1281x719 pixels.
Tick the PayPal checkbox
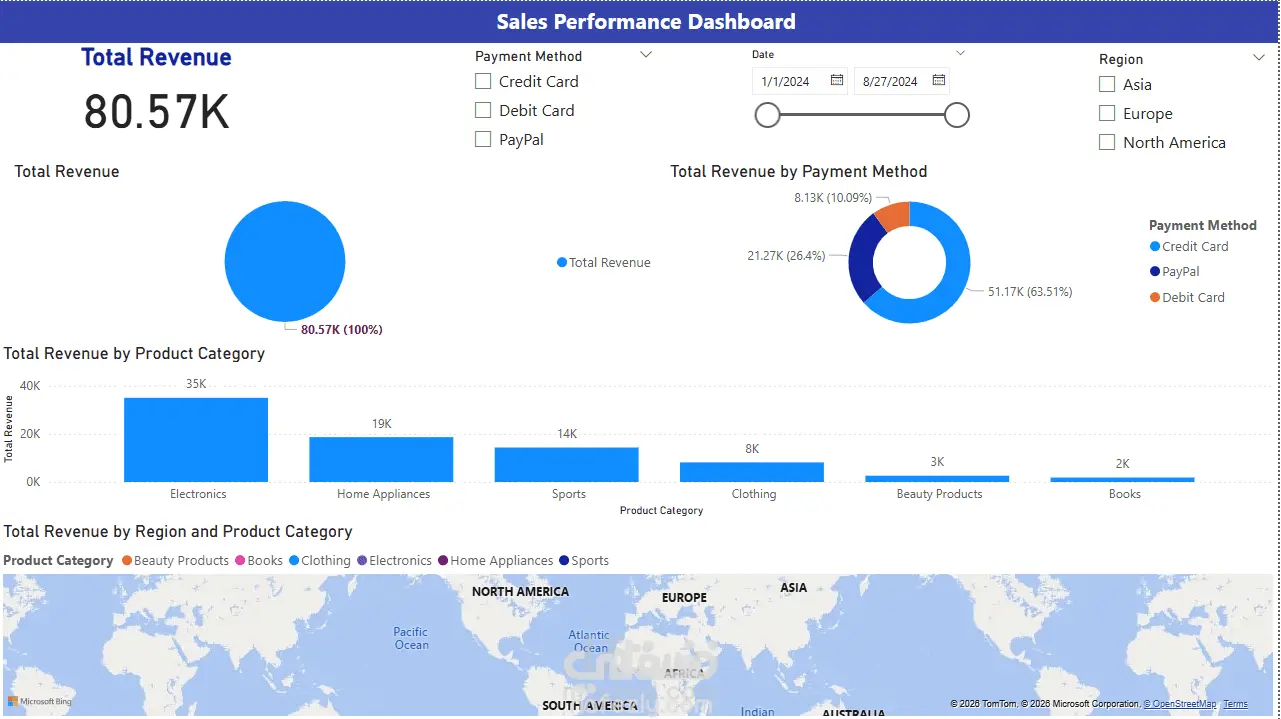[483, 139]
